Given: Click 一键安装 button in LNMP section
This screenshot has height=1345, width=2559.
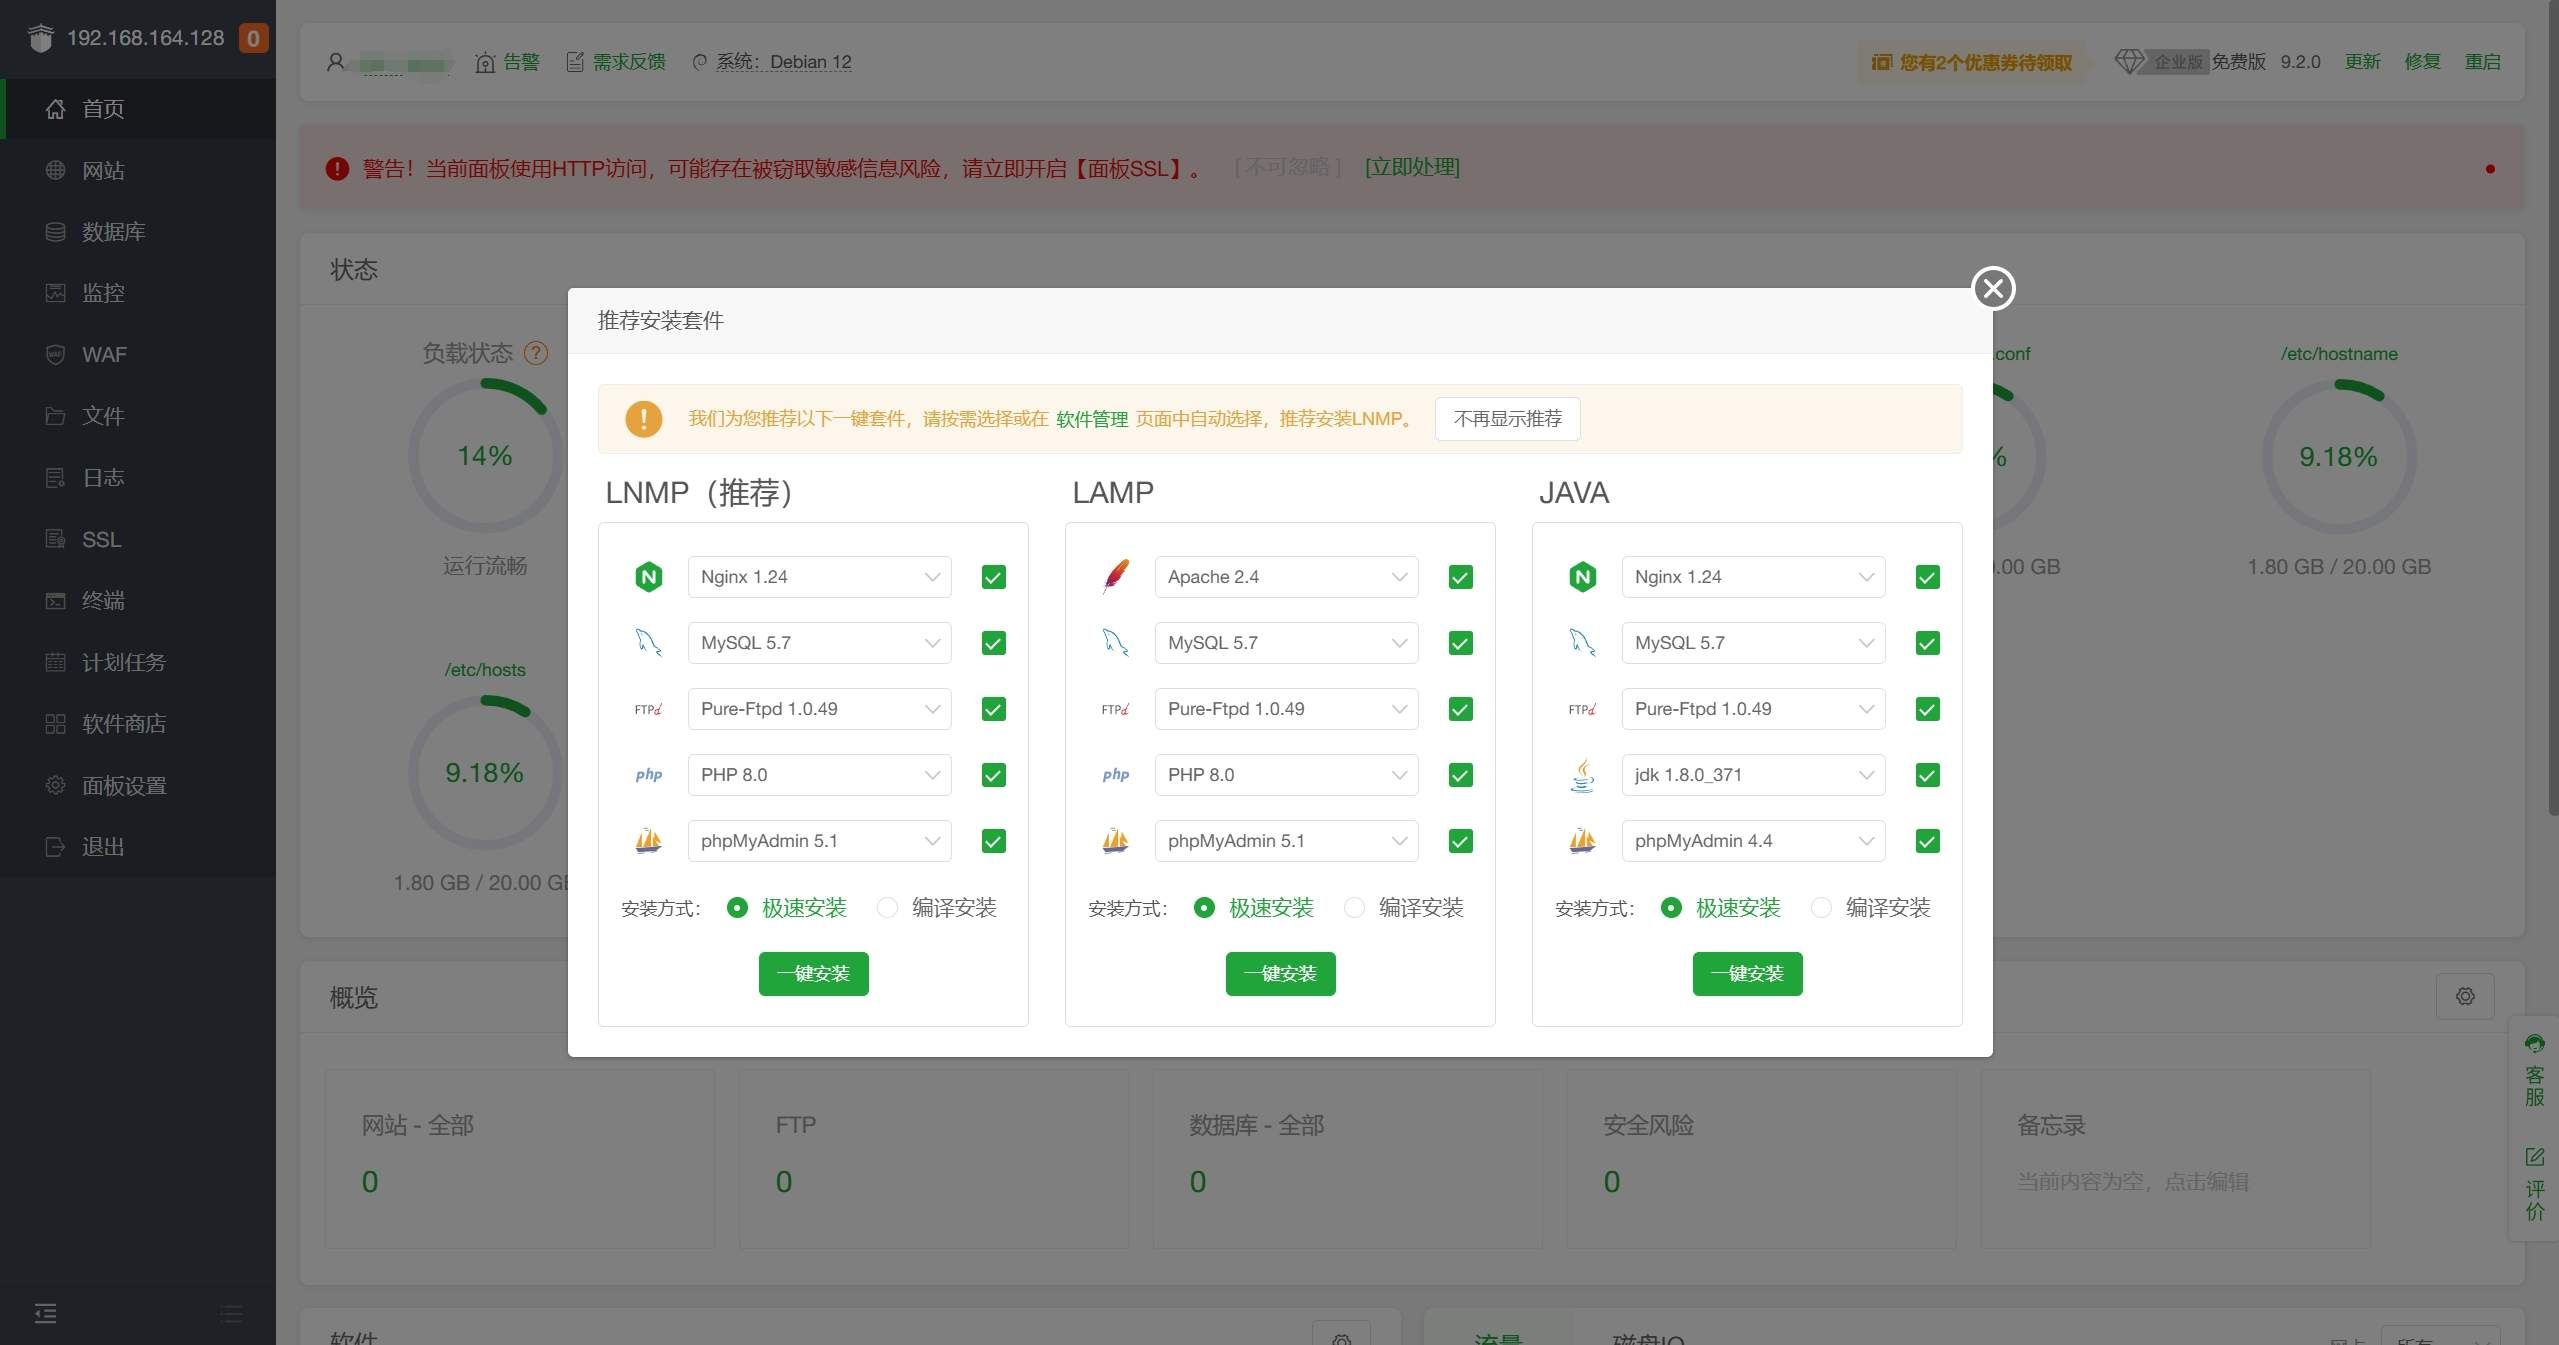Looking at the screenshot, I should tap(812, 973).
